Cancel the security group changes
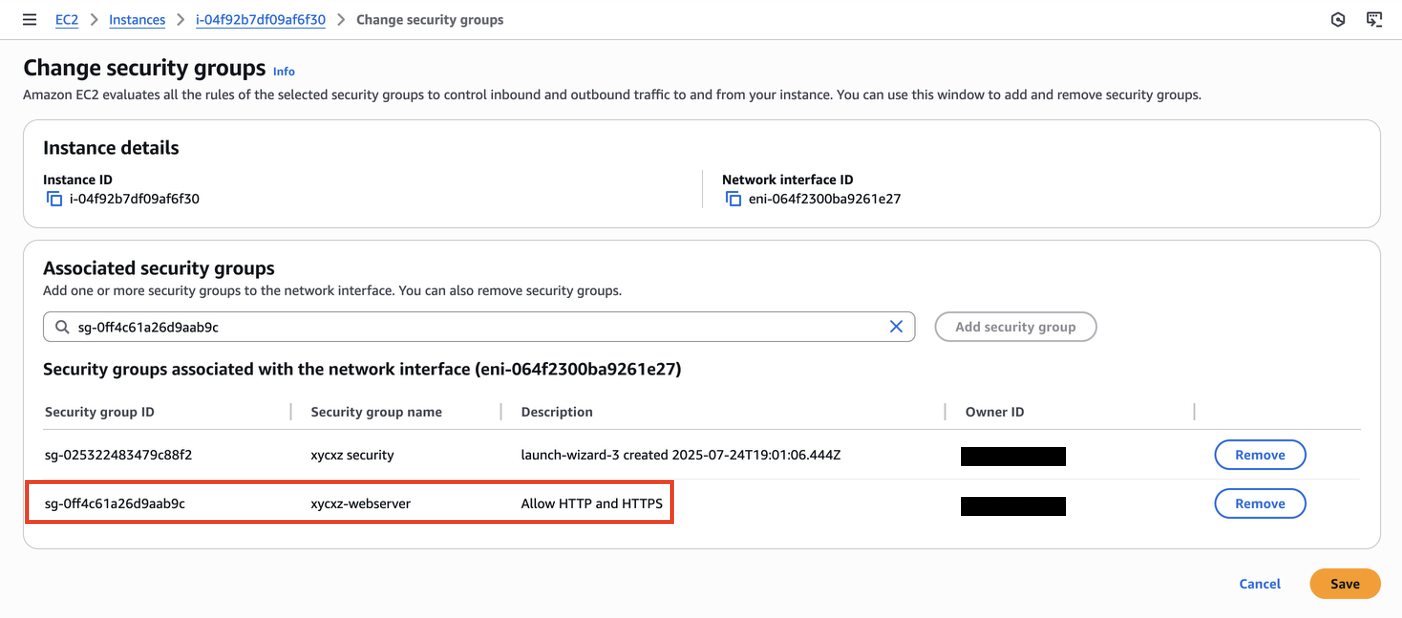This screenshot has height=618, width=1402. (x=1259, y=584)
